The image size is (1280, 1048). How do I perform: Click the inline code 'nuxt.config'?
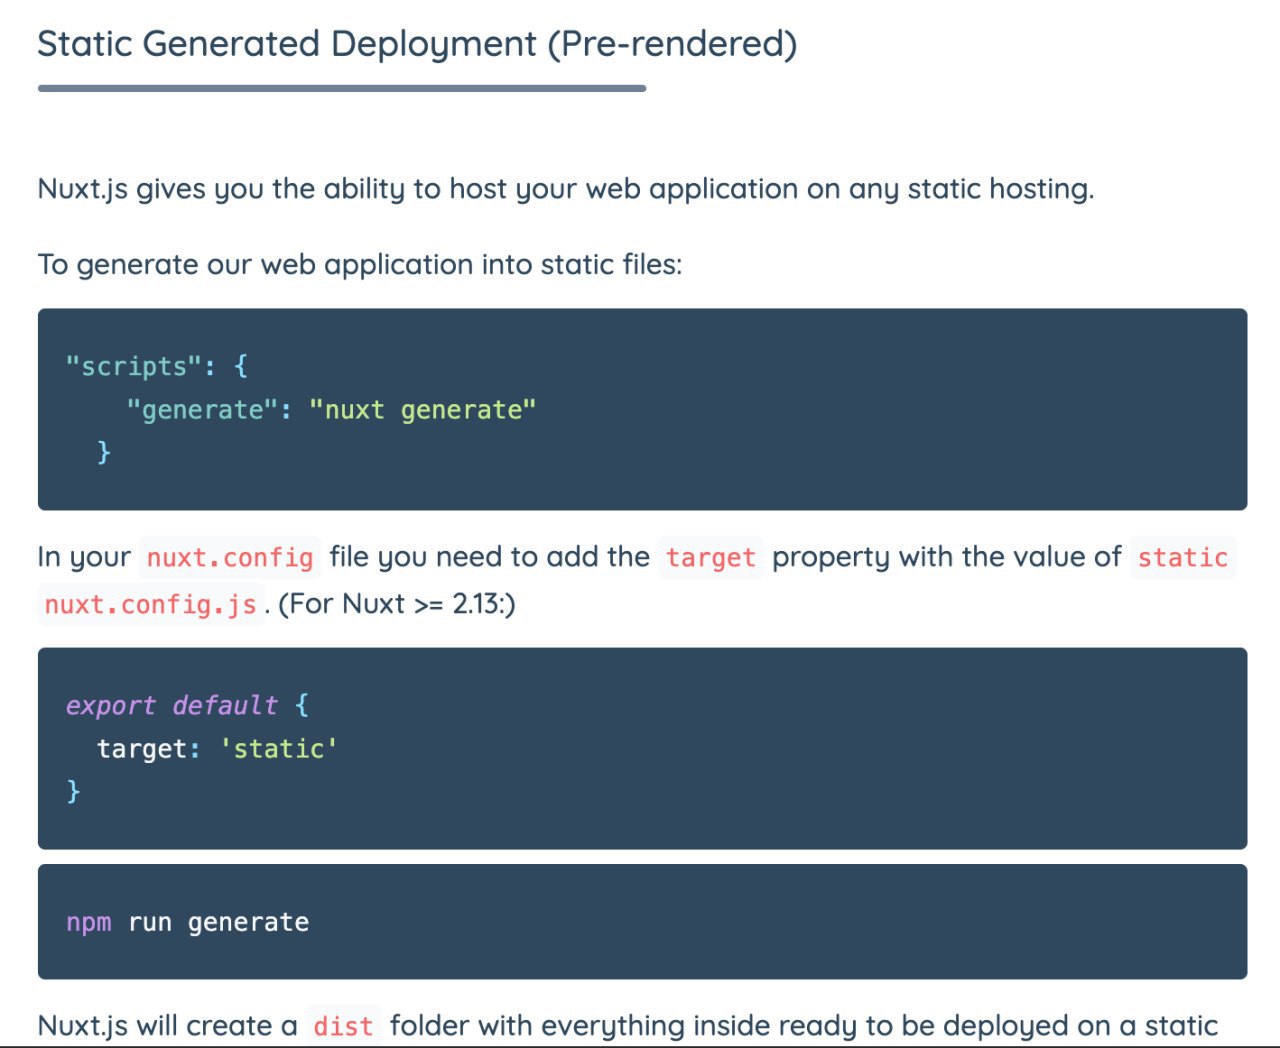pyautogui.click(x=230, y=557)
